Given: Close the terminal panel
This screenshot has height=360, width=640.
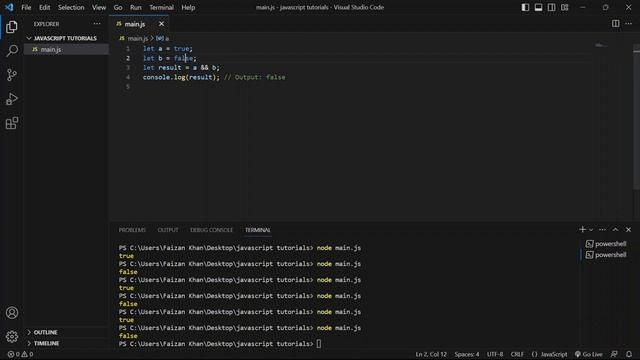Looking at the screenshot, I should [x=629, y=229].
